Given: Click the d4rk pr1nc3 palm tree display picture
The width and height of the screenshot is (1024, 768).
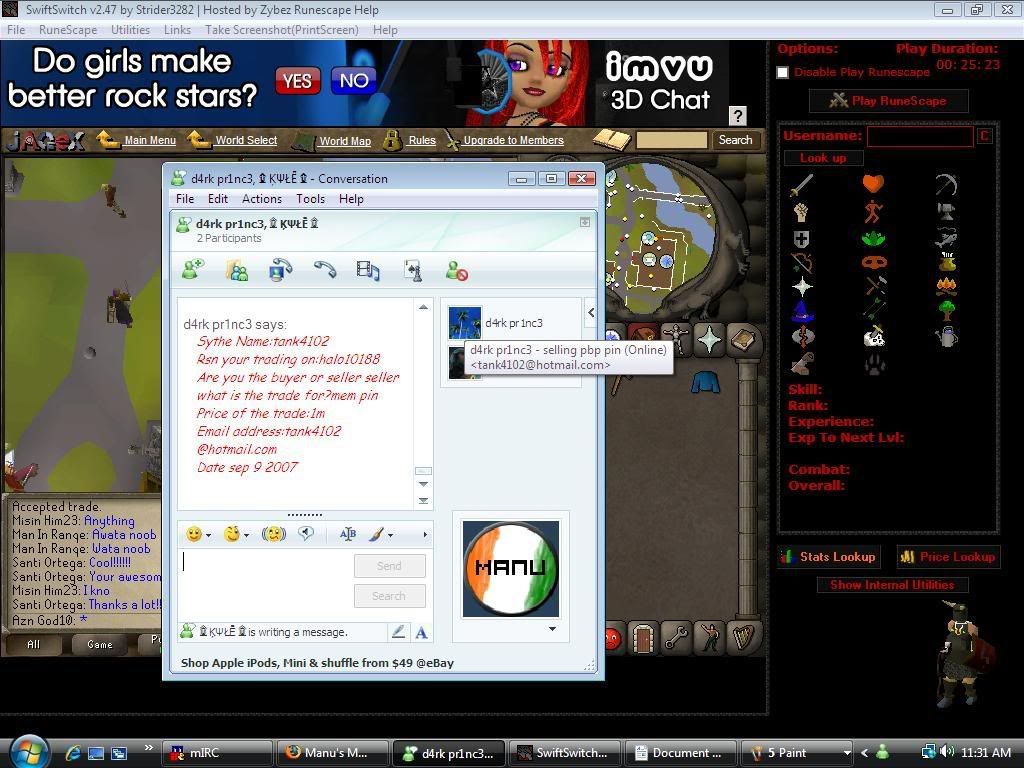Looking at the screenshot, I should (464, 322).
